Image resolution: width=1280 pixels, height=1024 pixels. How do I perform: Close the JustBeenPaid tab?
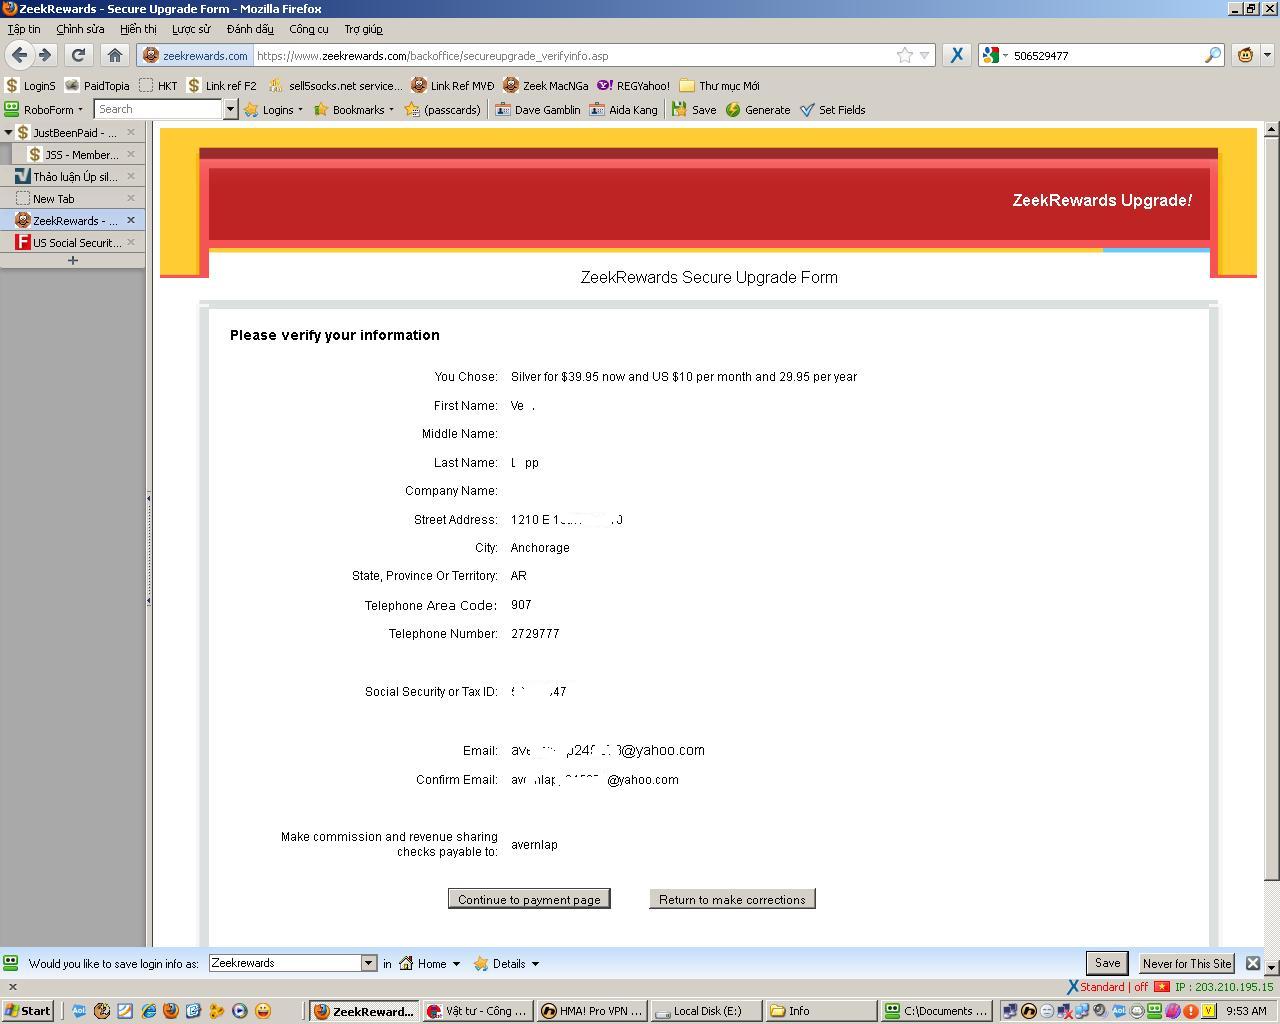pyautogui.click(x=131, y=132)
